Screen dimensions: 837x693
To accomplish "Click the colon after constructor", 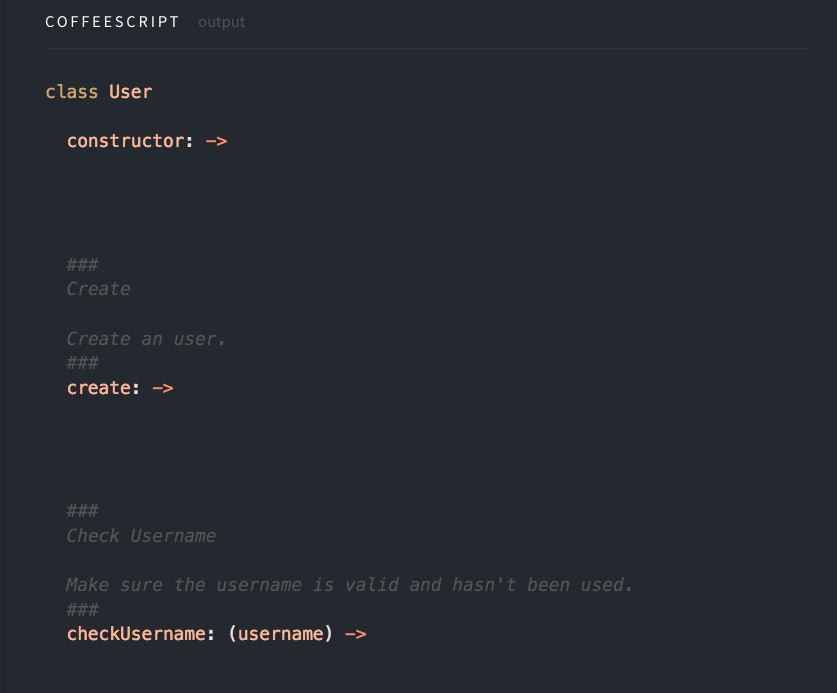I will coord(189,142).
